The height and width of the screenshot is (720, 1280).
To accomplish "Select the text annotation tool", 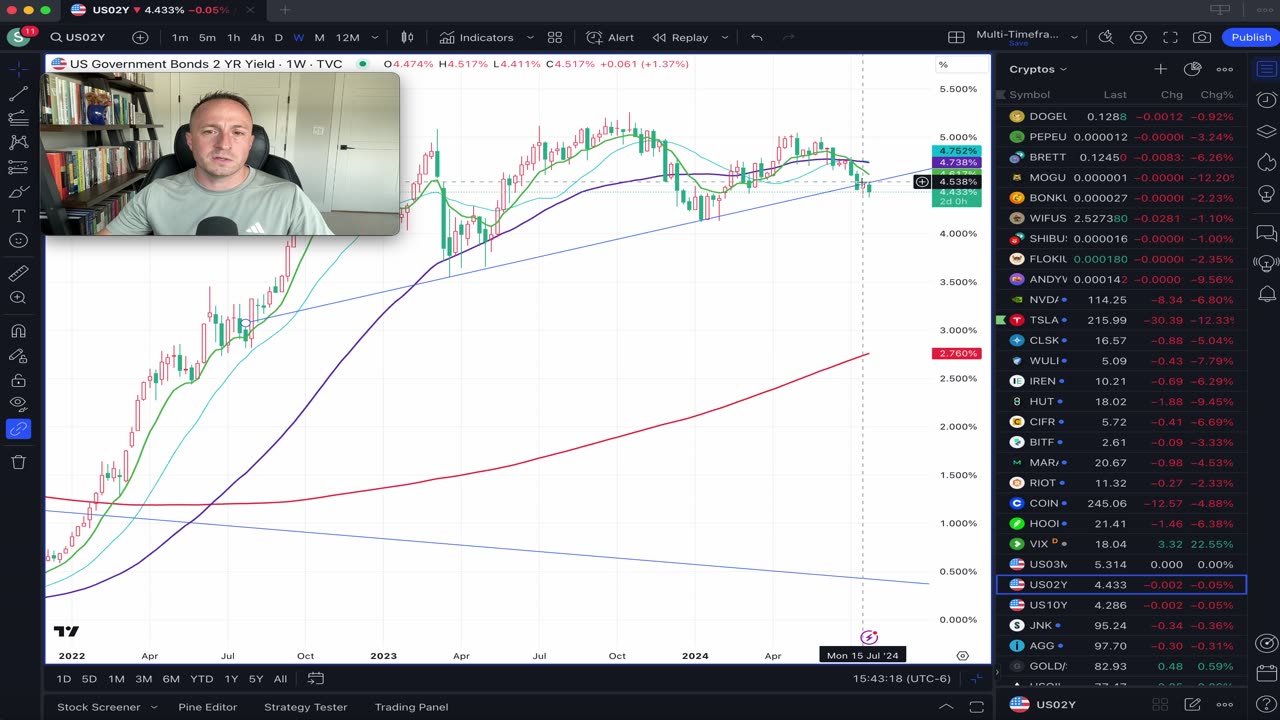I will 18,216.
